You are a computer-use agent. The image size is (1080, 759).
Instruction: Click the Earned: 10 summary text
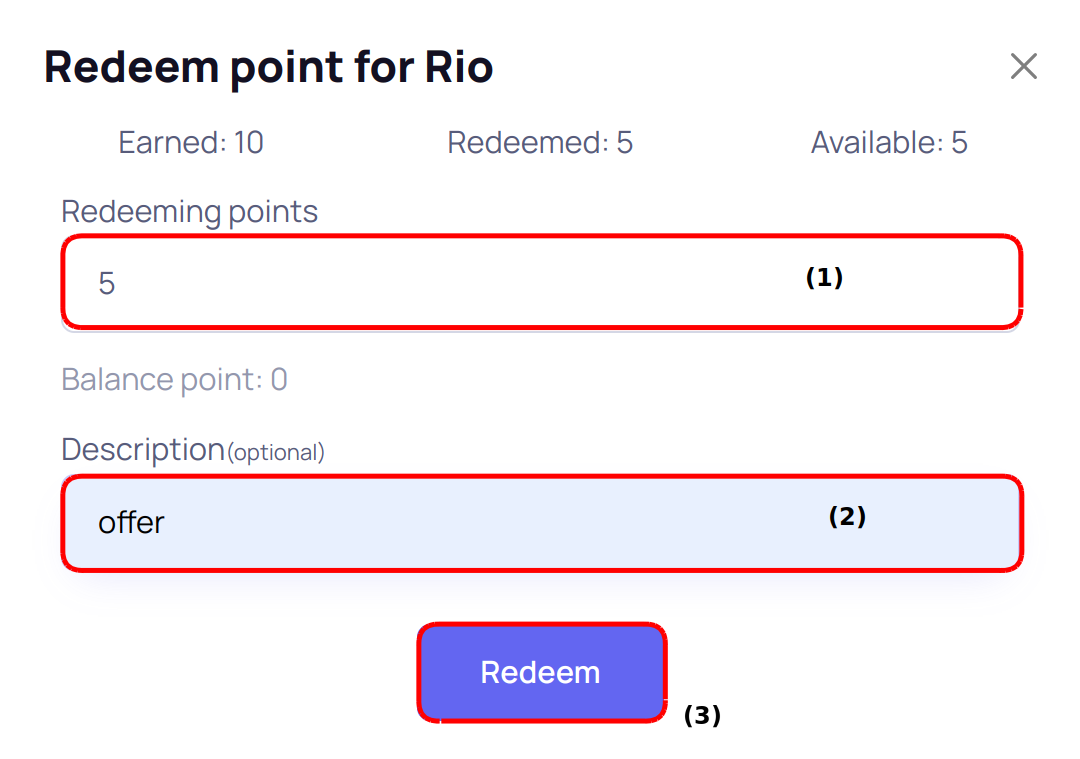(x=191, y=143)
